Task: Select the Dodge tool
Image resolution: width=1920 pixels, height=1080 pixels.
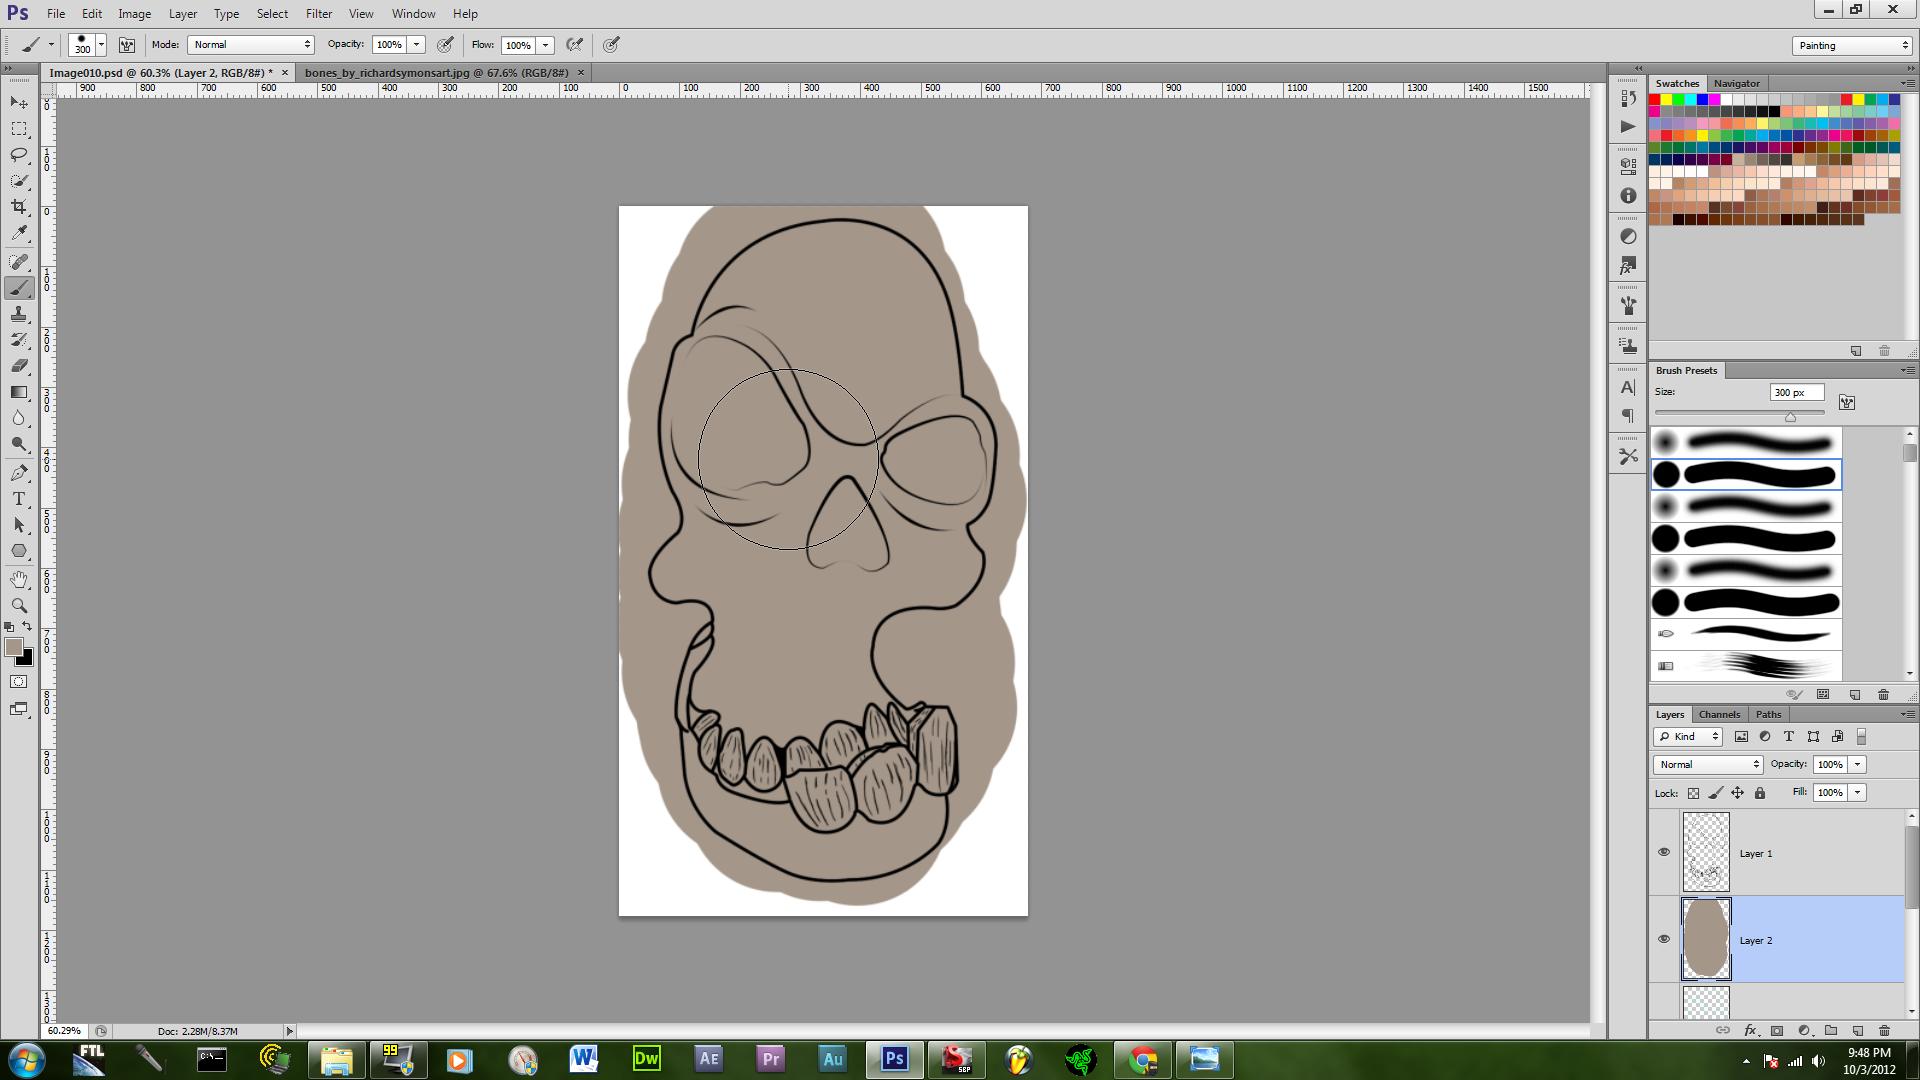Action: point(19,444)
